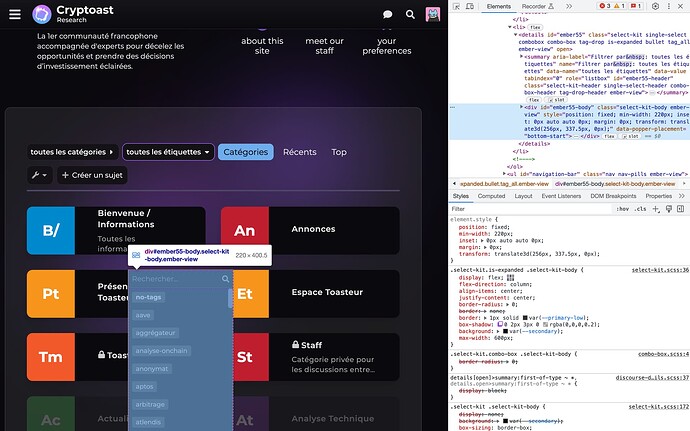Click the Cryptoast Research logo
The height and width of the screenshot is (431, 690).
[73, 14]
